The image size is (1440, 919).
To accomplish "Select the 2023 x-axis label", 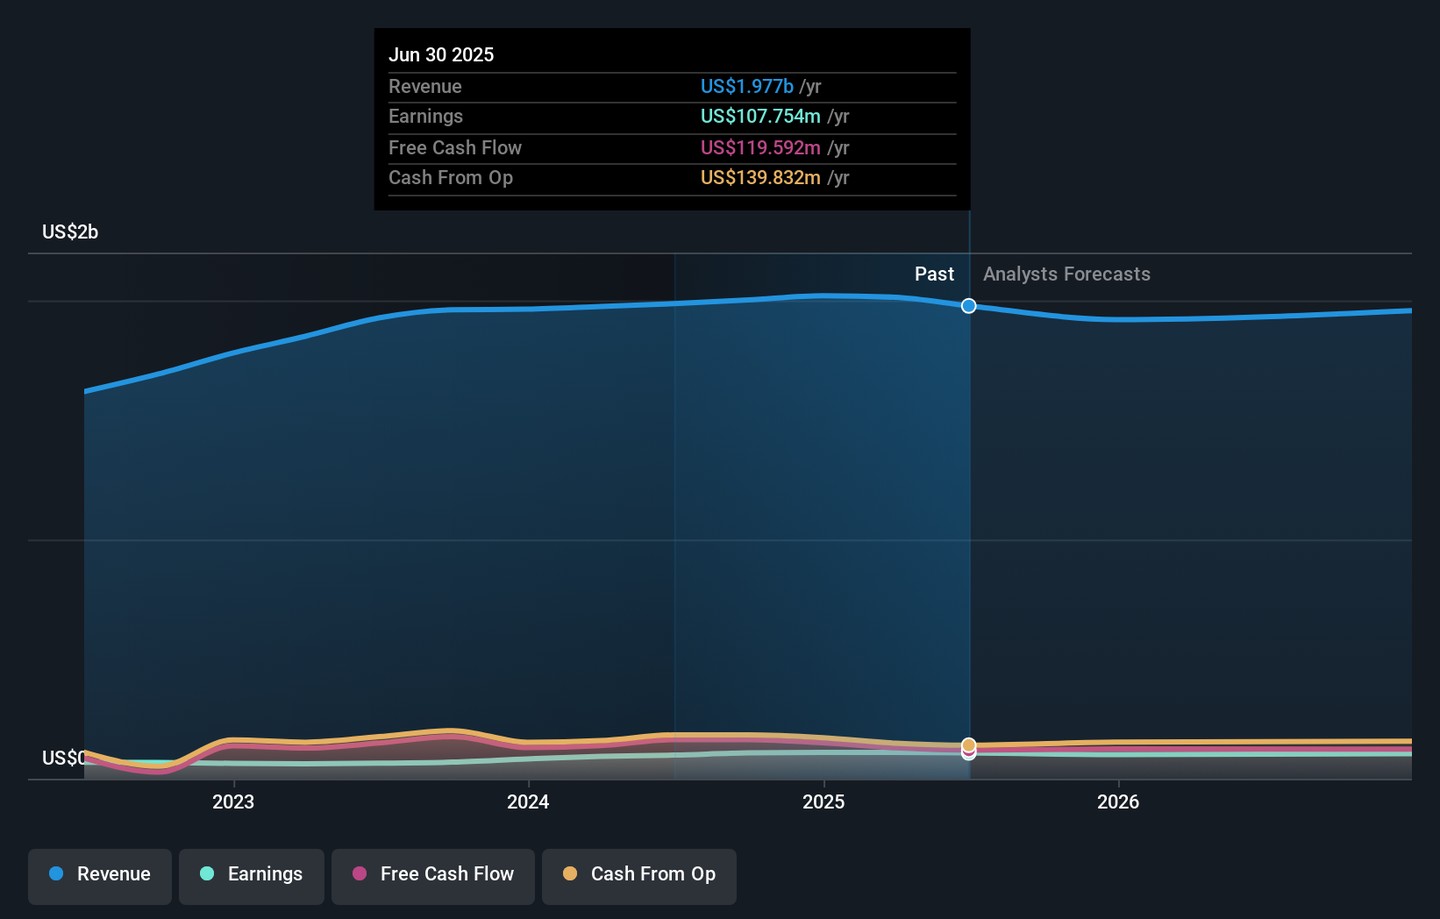I will pyautogui.click(x=233, y=802).
